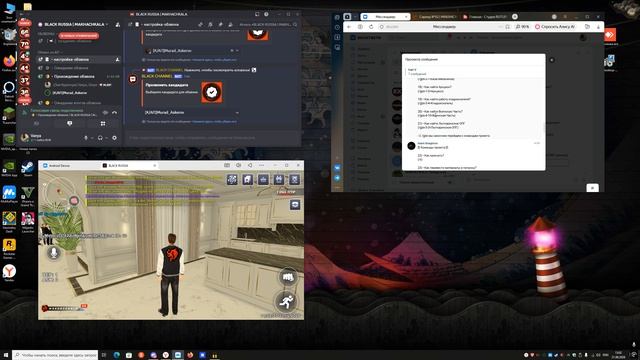Click game minimap radar
Screen dimensions: 640x360
coord(59,191)
